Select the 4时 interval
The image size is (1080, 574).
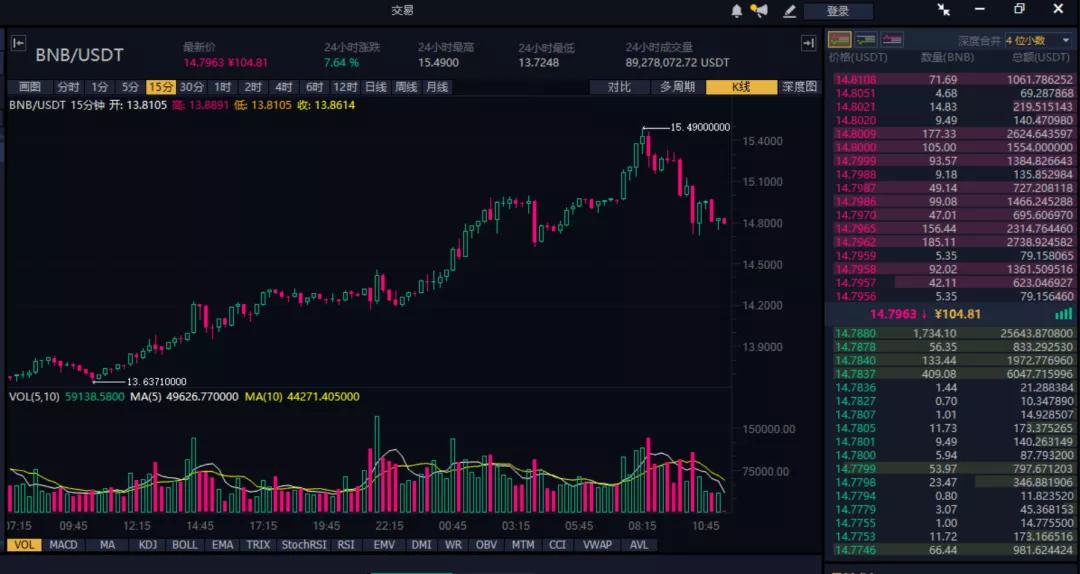(x=283, y=87)
